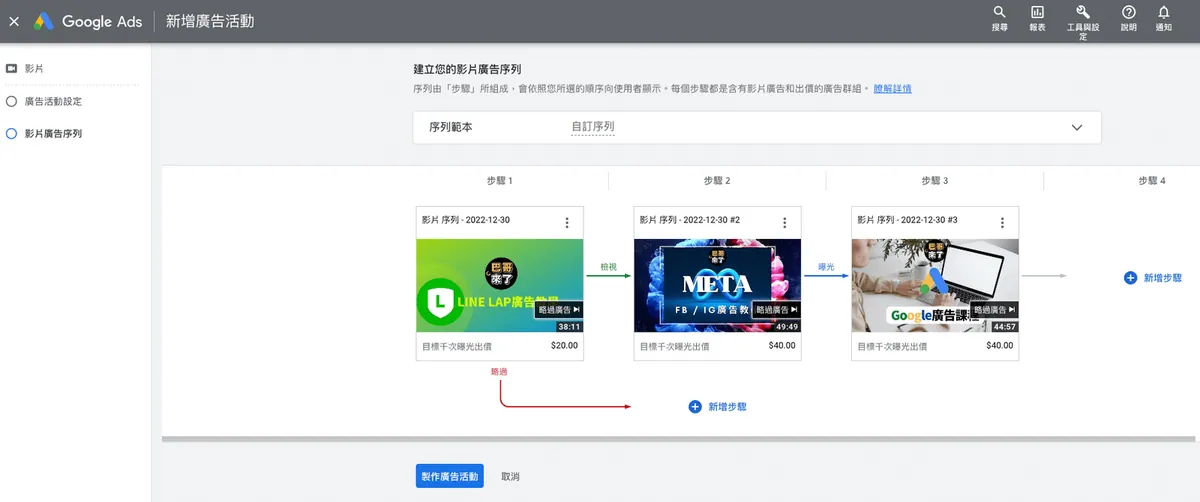Click the 新增步驟 plus icon below step 1

(695, 407)
